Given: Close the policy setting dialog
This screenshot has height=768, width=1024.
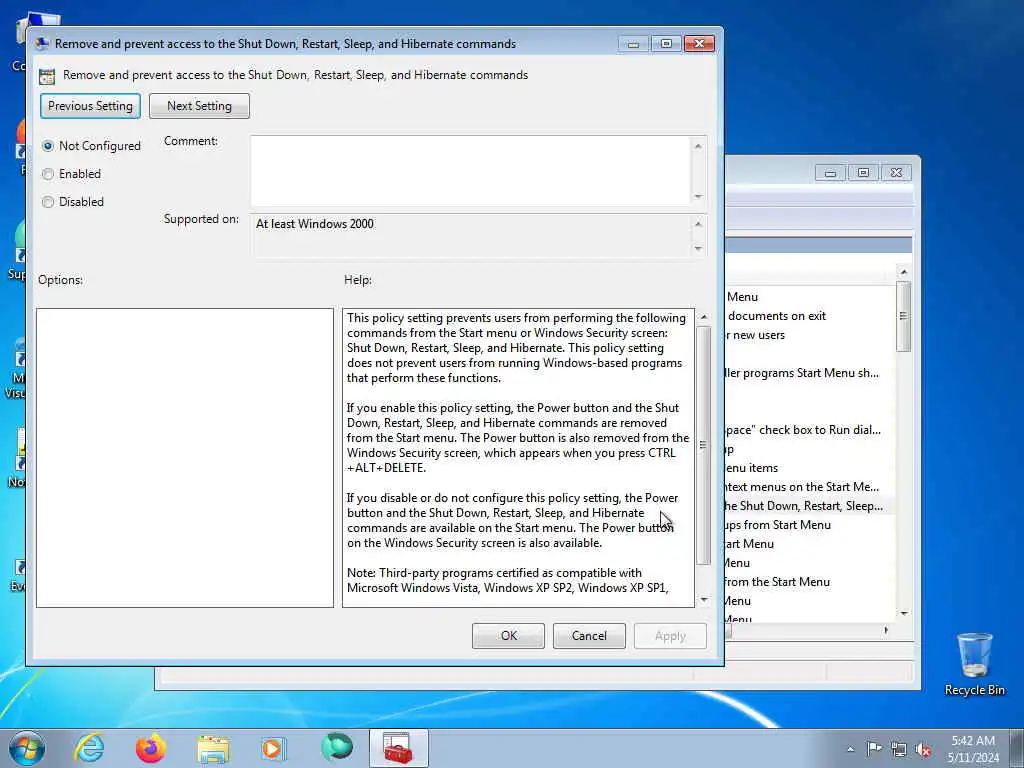Looking at the screenshot, I should coord(699,44).
